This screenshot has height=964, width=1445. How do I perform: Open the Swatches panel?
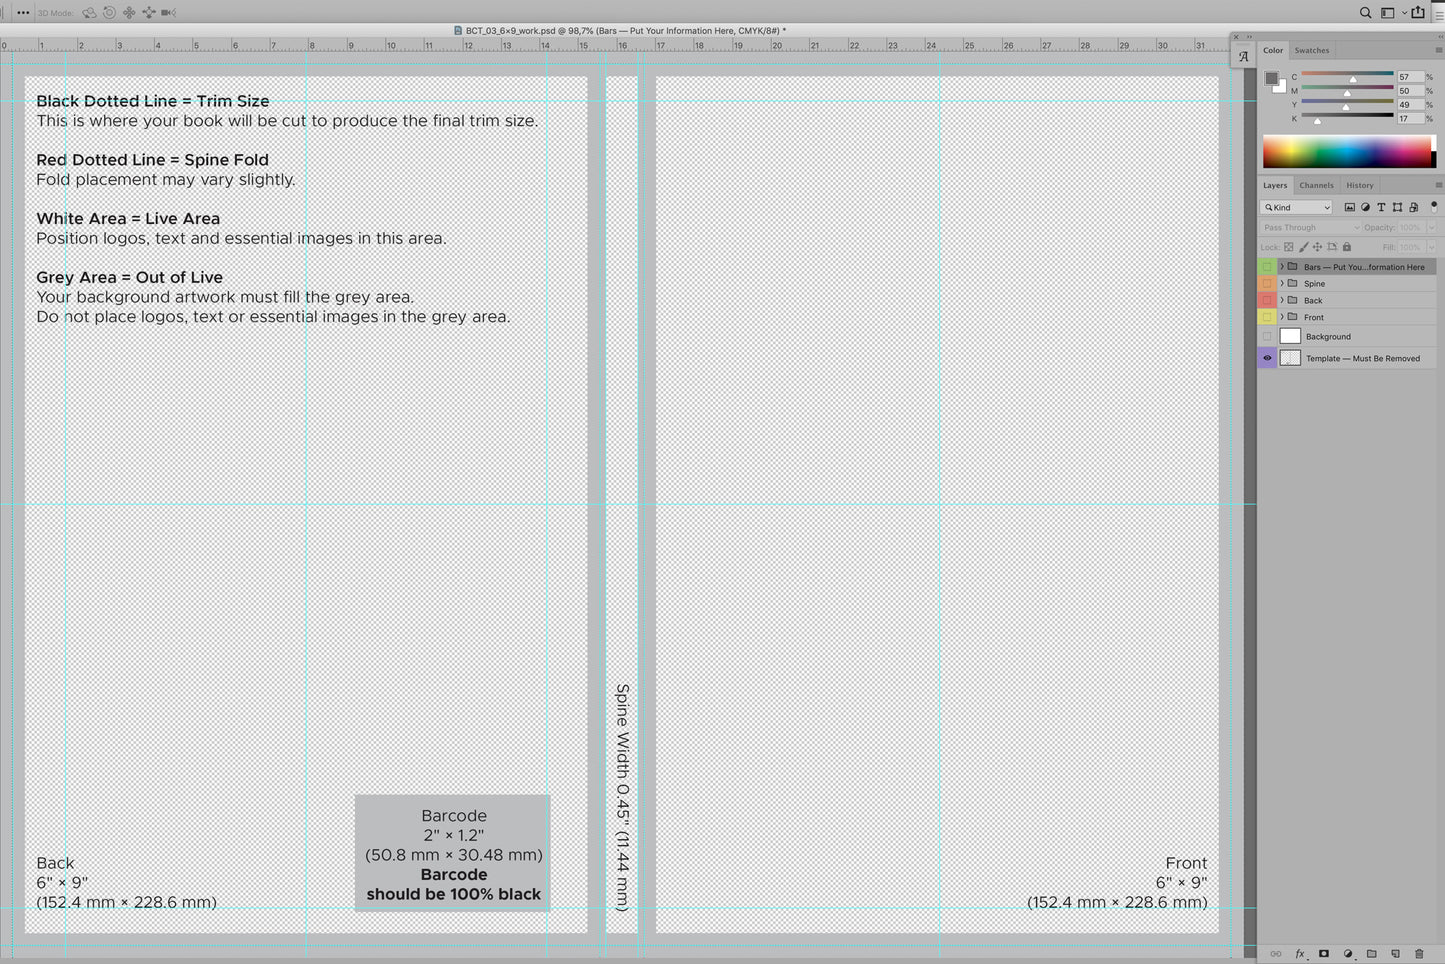tap(1312, 50)
